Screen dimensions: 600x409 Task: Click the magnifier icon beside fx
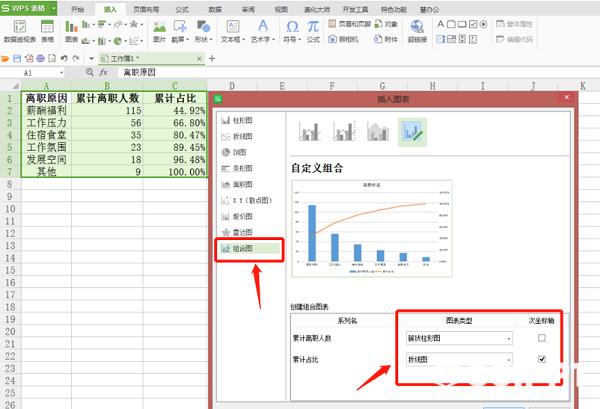click(x=90, y=72)
